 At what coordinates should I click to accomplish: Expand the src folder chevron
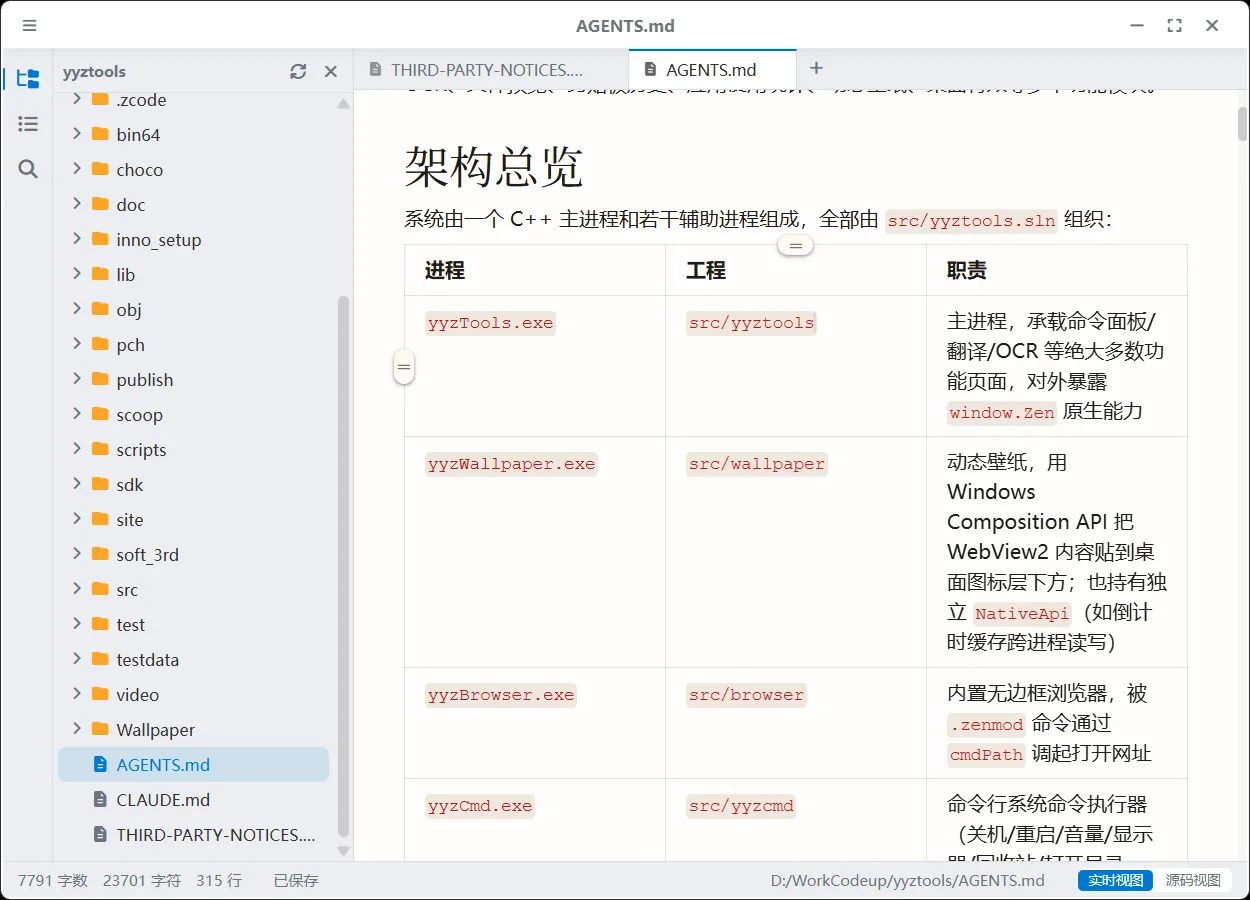tap(77, 589)
